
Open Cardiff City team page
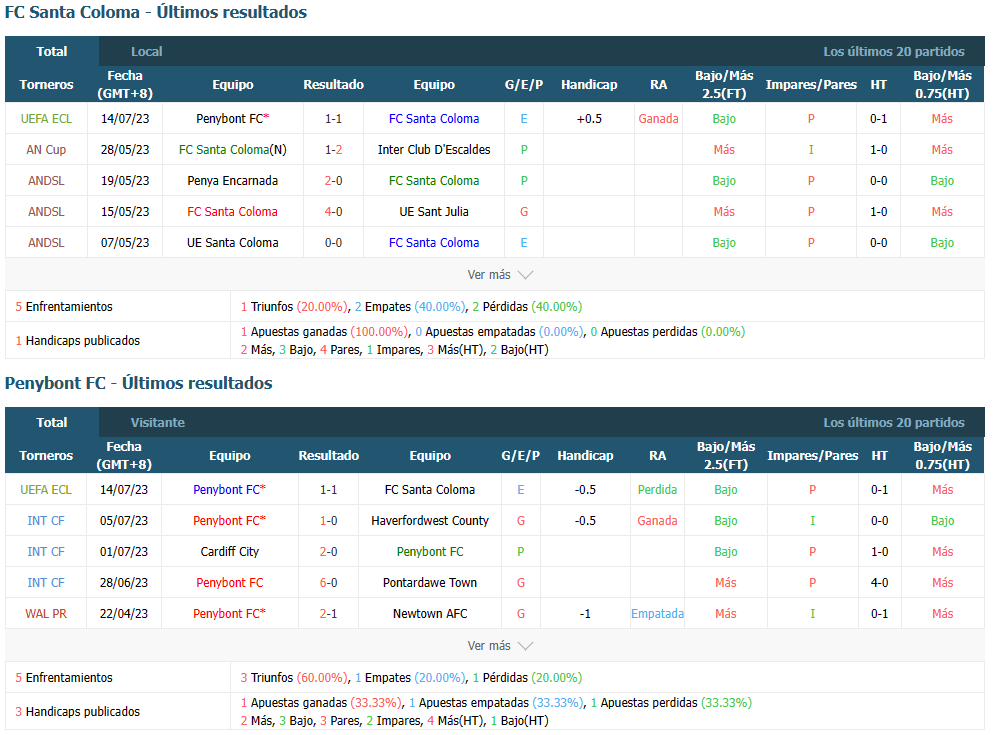229,551
